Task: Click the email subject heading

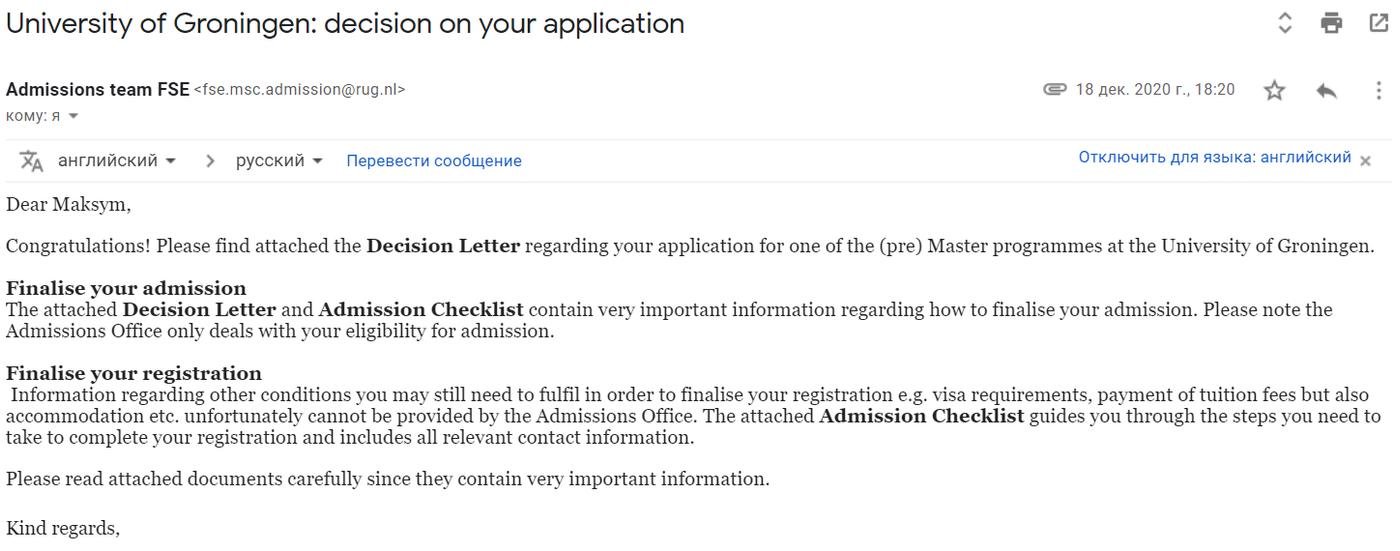Action: pos(345,23)
